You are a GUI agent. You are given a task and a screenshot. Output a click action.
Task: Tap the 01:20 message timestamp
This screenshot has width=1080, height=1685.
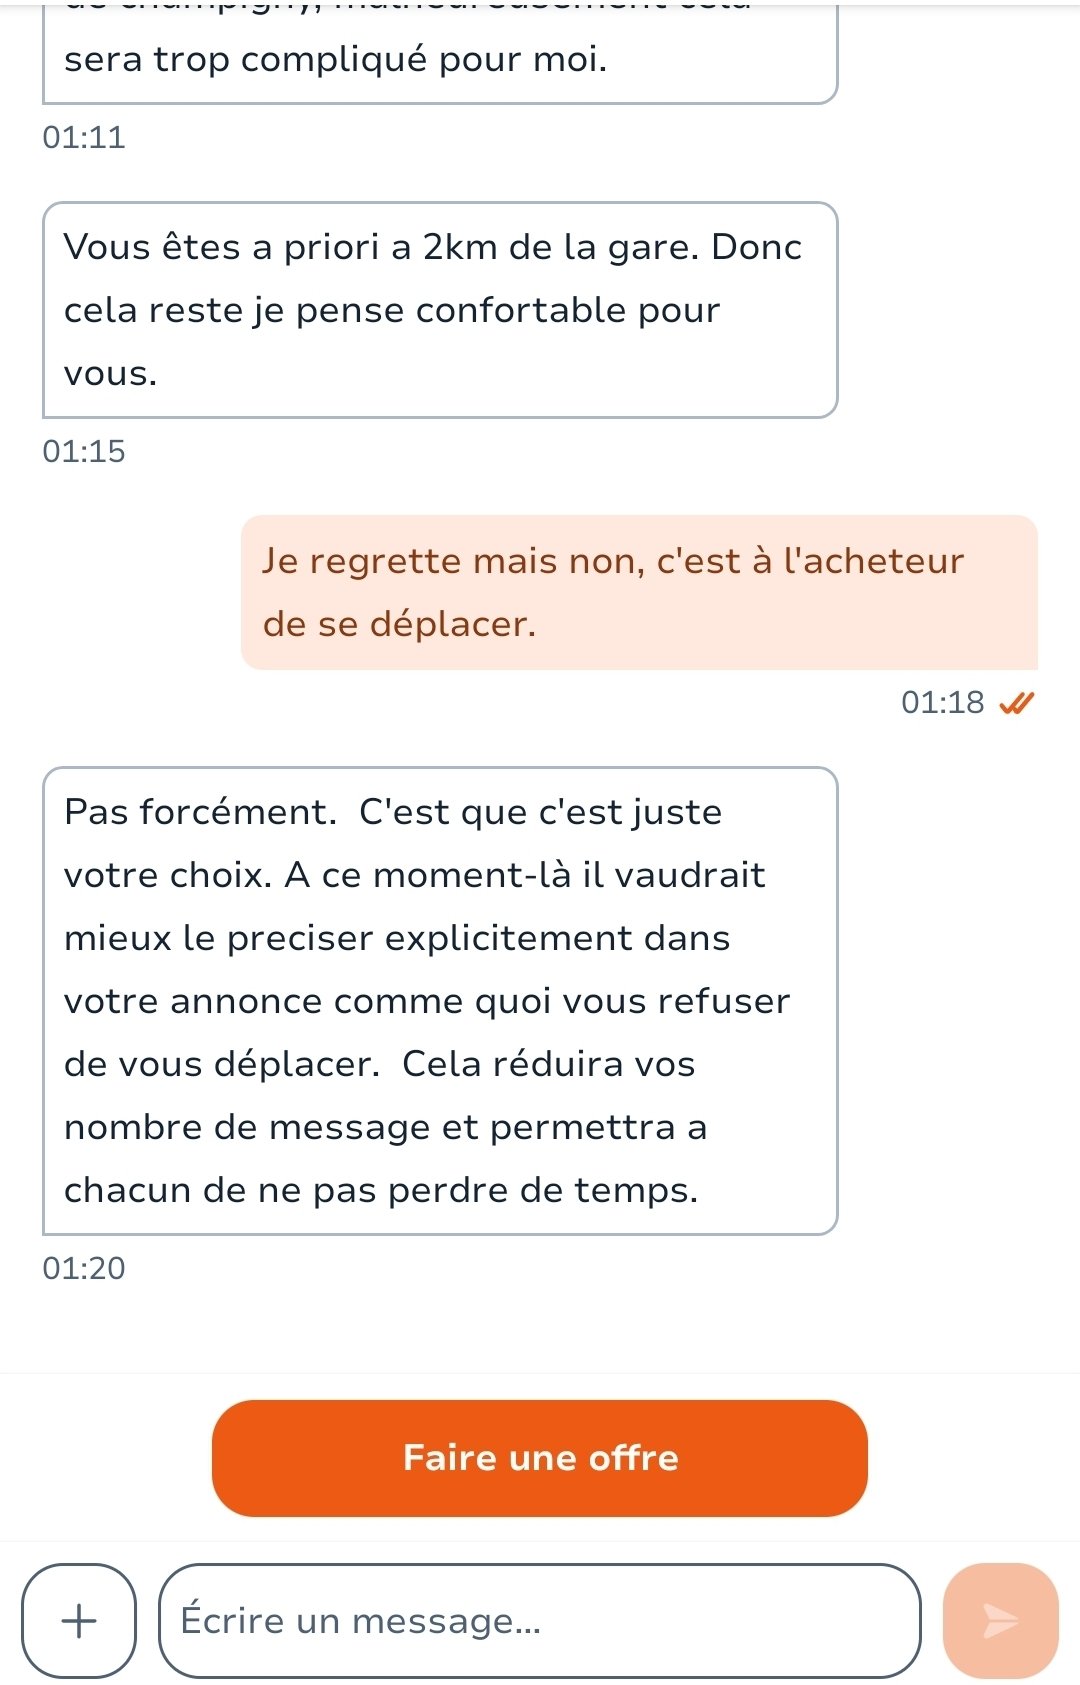pyautogui.click(x=84, y=1268)
